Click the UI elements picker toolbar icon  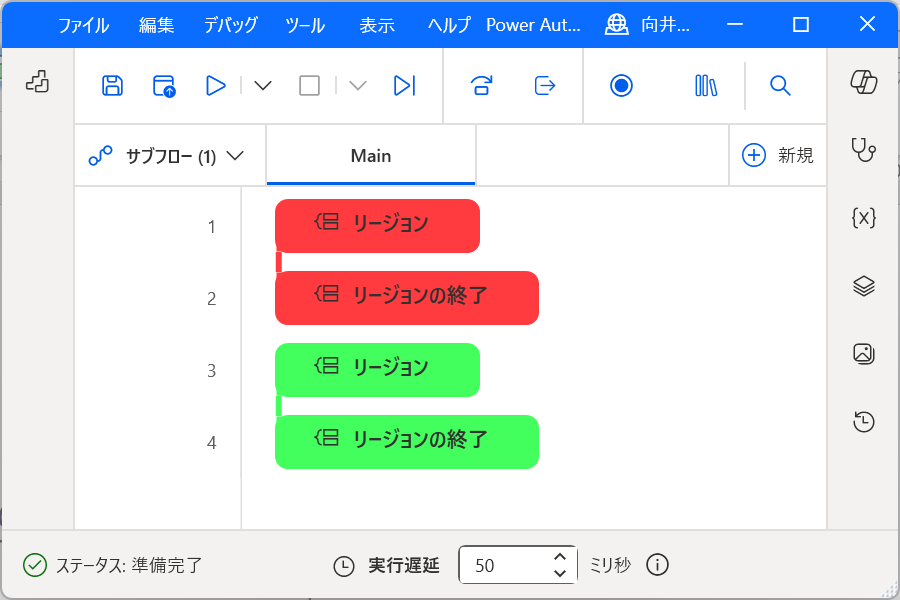click(482, 86)
